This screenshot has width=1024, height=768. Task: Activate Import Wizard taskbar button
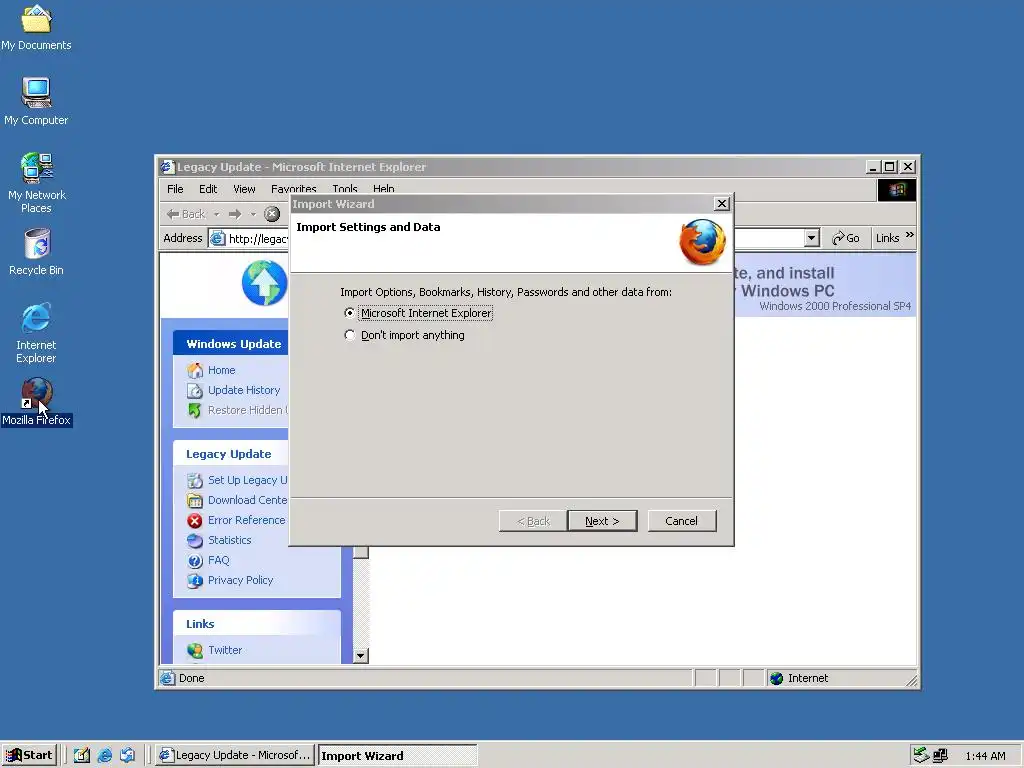point(397,755)
